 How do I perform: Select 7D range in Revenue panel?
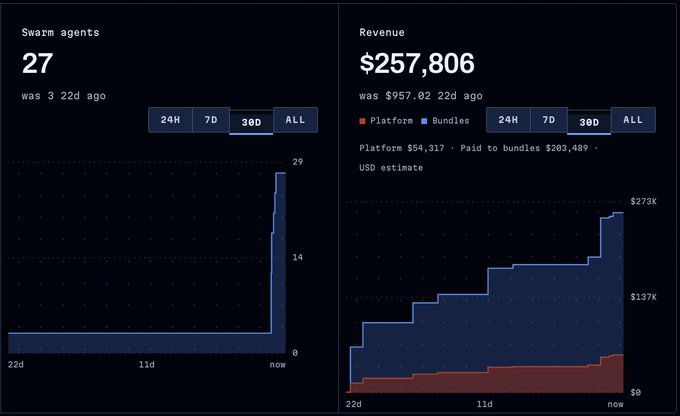tap(549, 120)
